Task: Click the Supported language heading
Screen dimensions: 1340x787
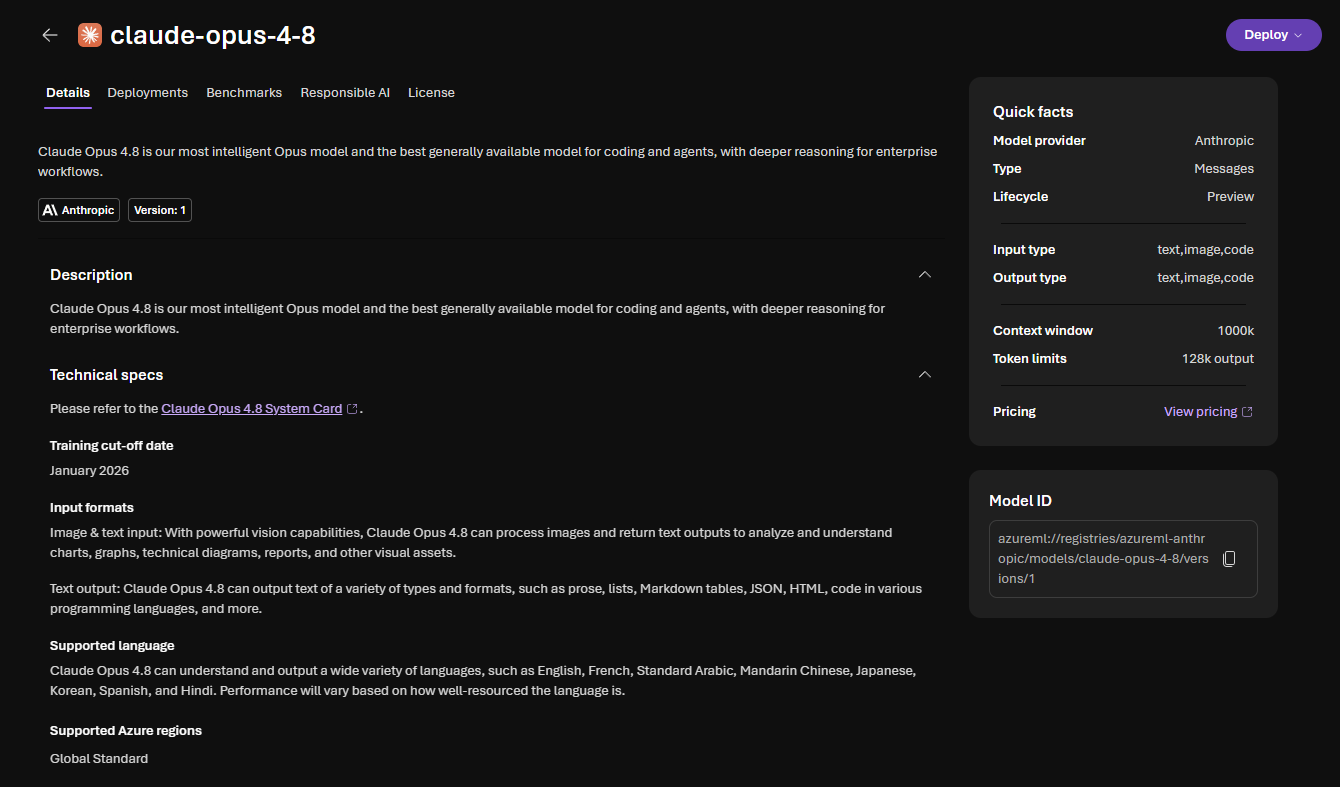Action: pos(112,646)
